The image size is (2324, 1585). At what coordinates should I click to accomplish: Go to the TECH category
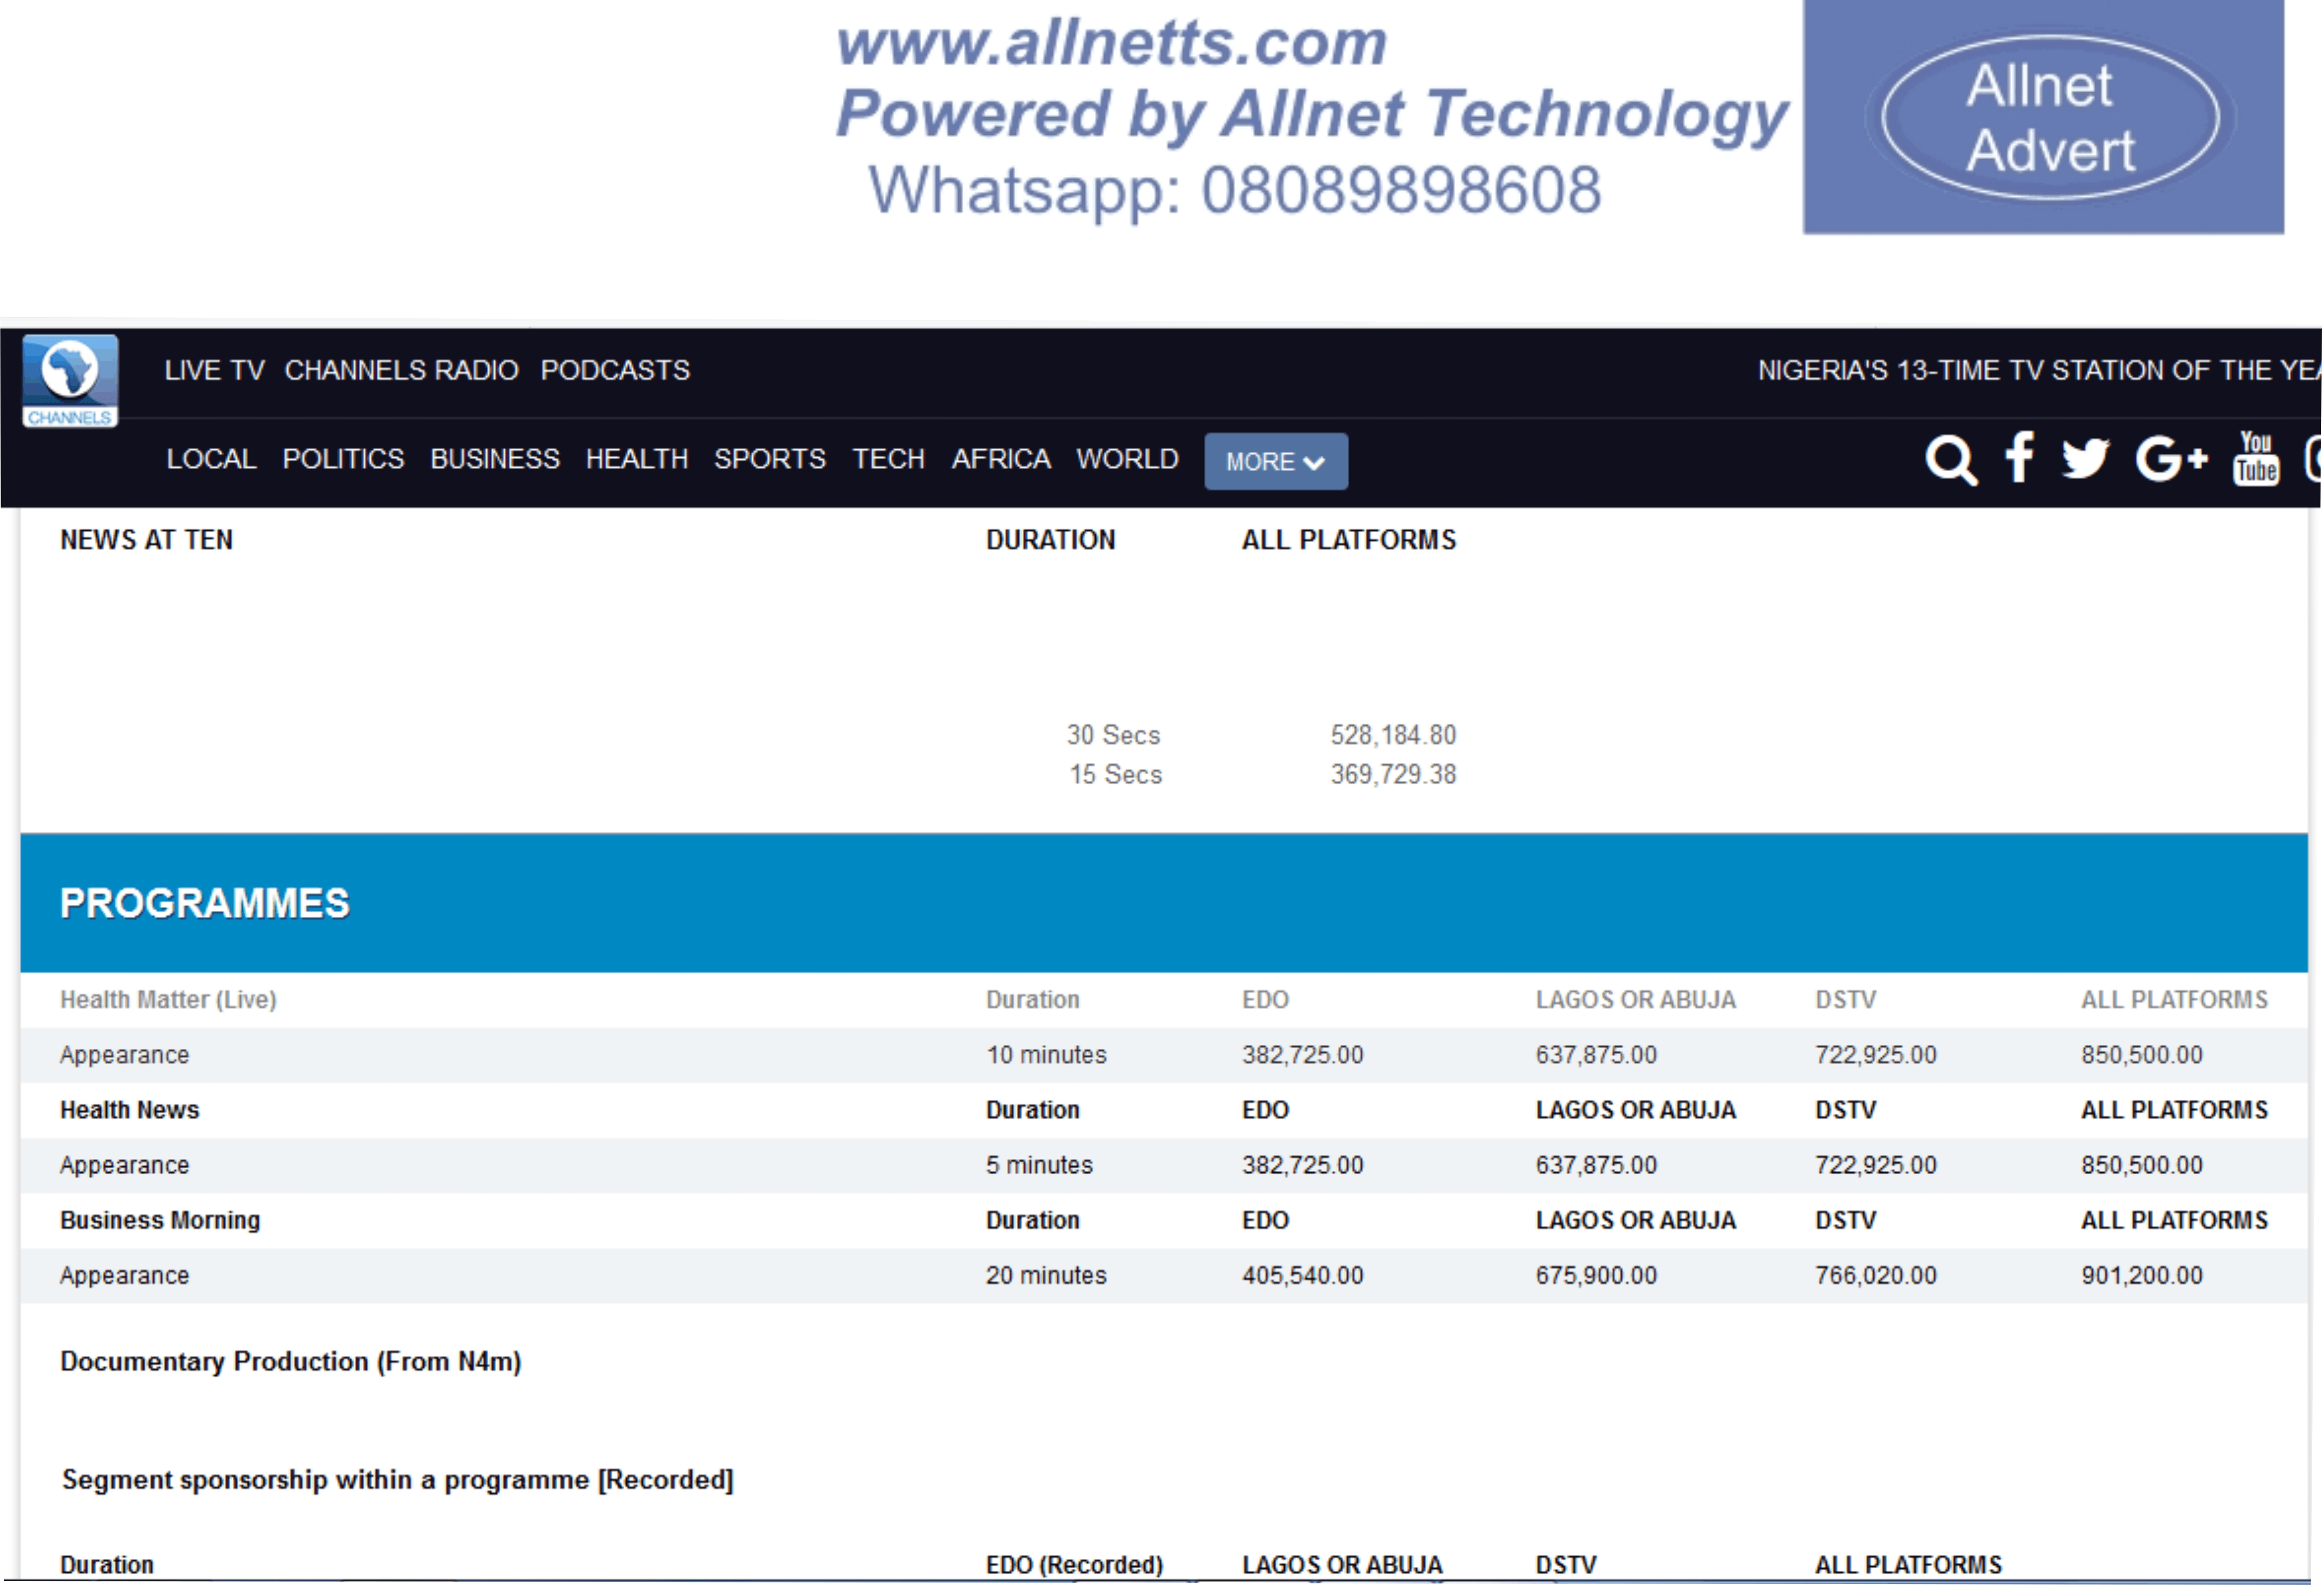coord(889,459)
